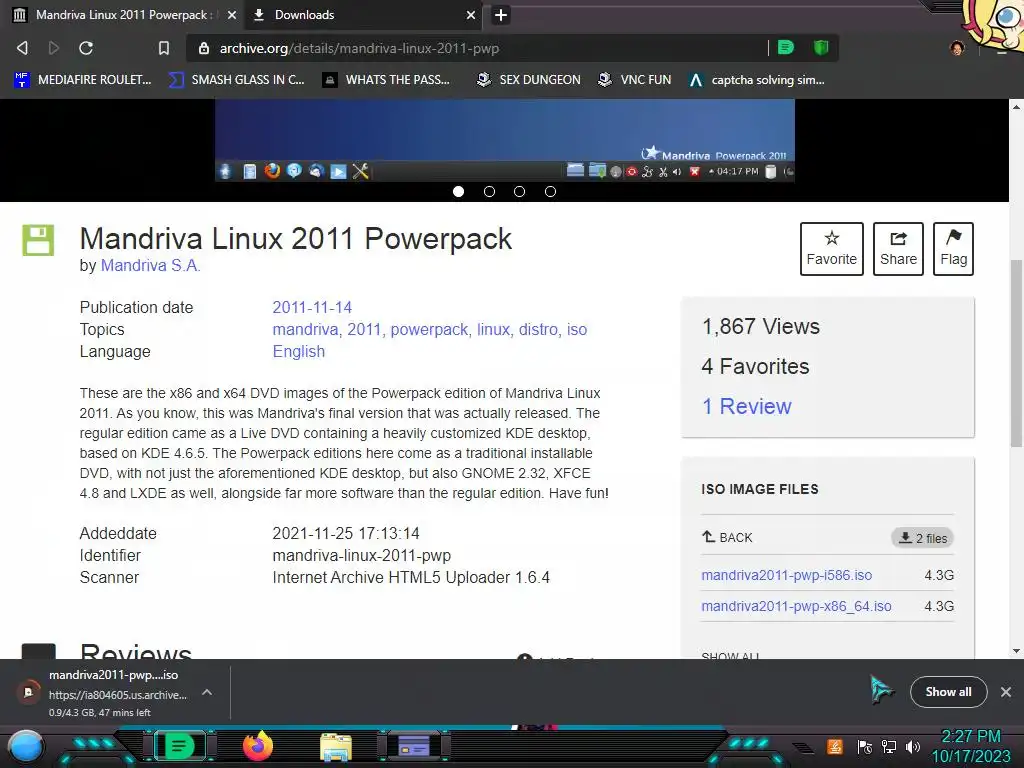Open the iso topic link
The height and width of the screenshot is (768, 1024).
[x=577, y=330]
